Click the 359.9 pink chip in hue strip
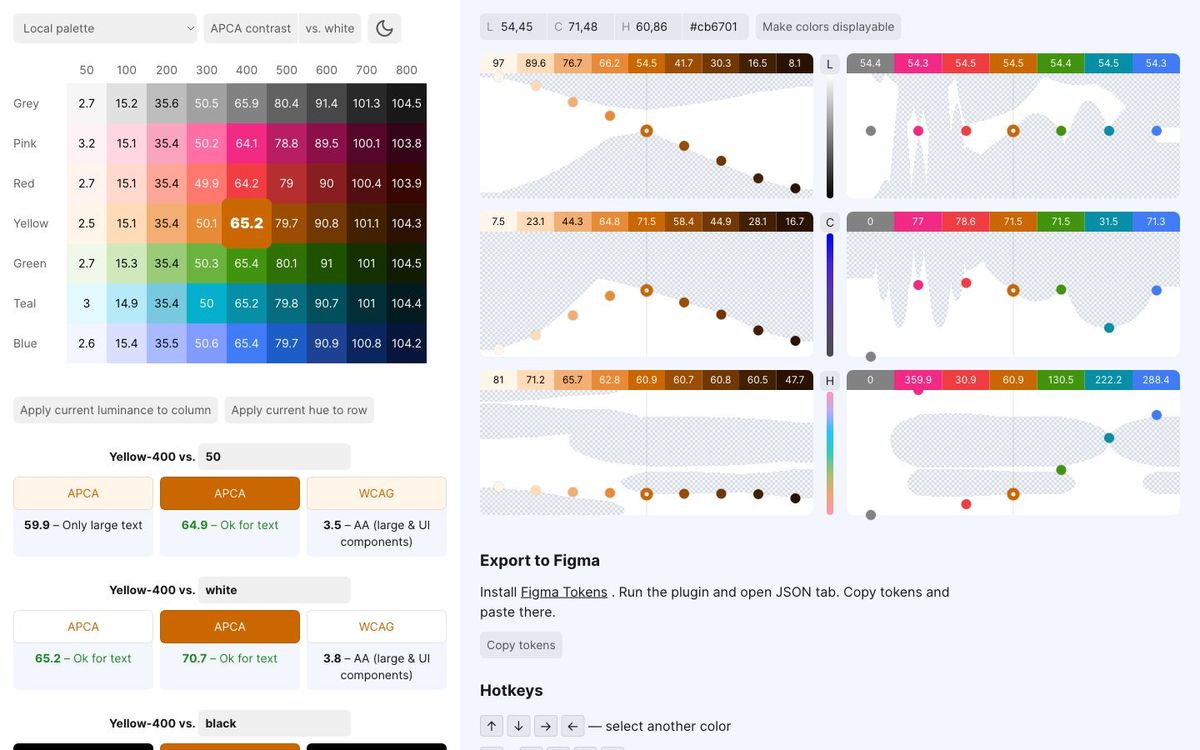 click(x=918, y=380)
